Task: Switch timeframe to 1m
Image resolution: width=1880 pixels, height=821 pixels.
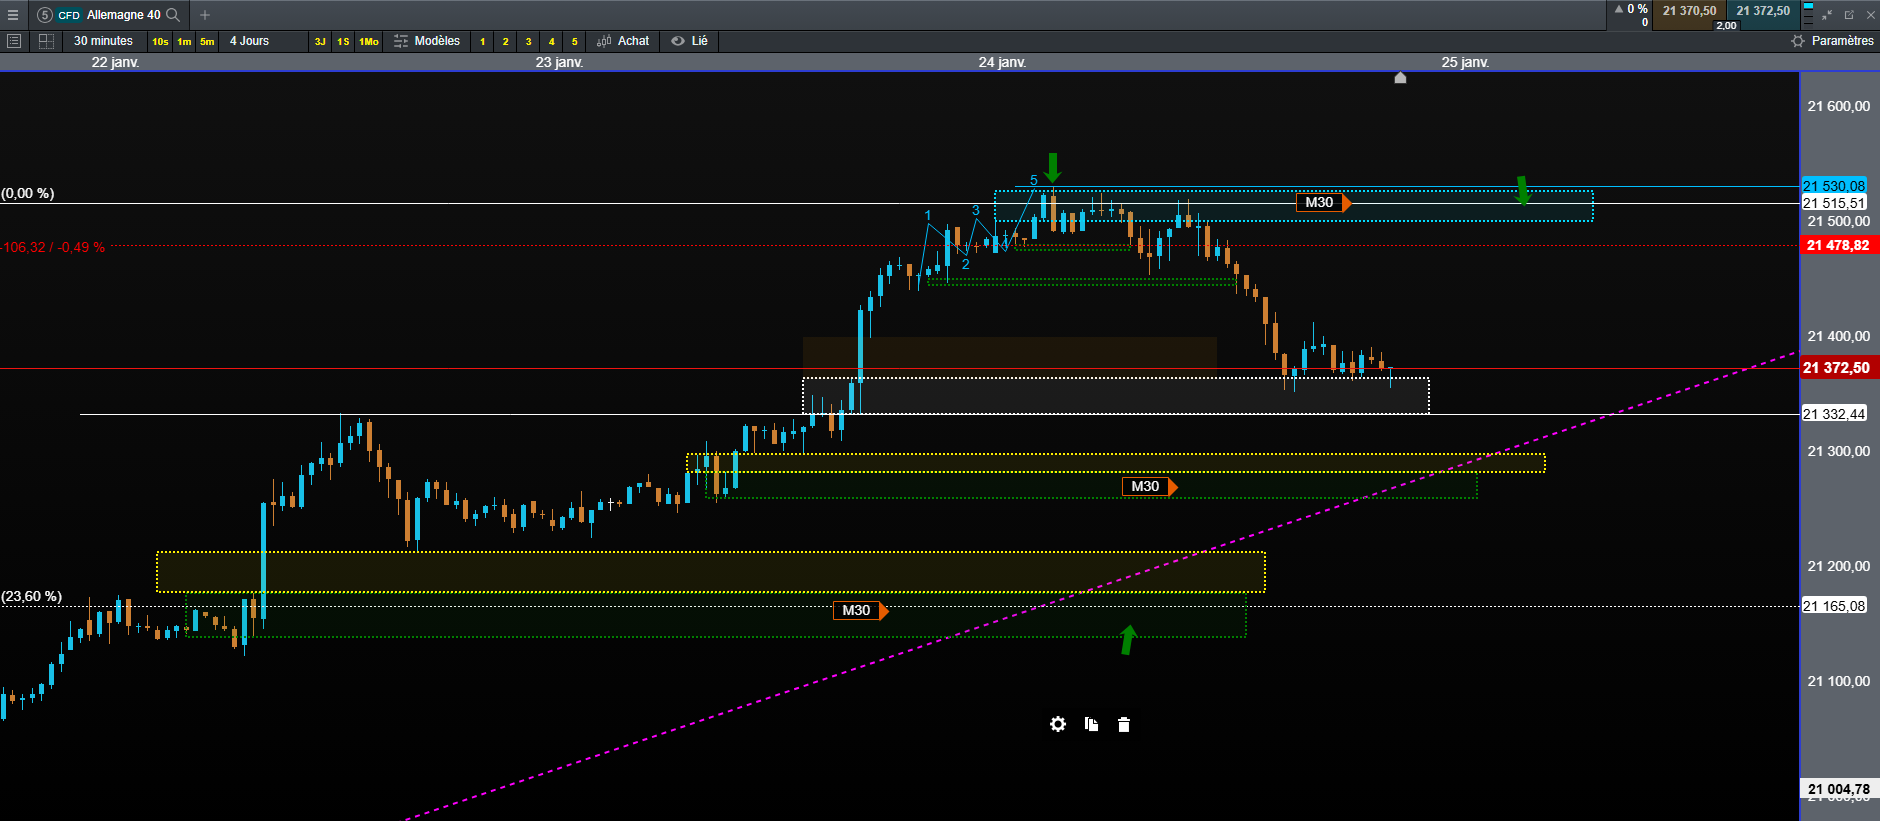Action: [x=184, y=41]
